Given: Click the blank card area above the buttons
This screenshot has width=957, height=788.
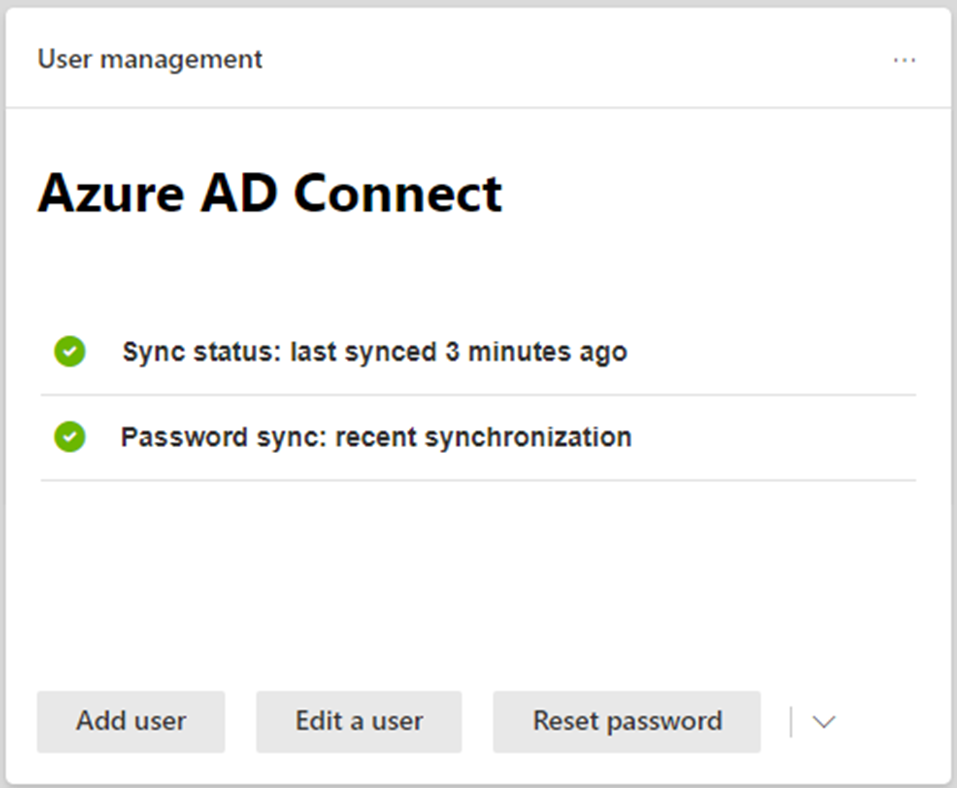Looking at the screenshot, I should [x=478, y=585].
